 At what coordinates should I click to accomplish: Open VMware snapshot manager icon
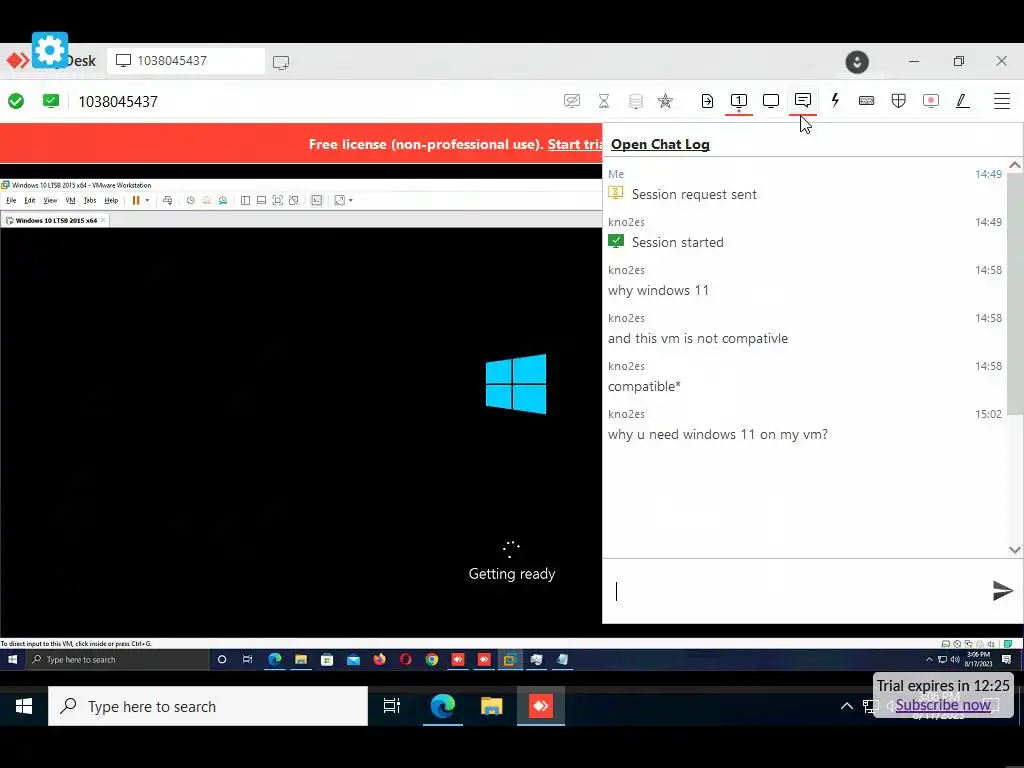coord(223,200)
